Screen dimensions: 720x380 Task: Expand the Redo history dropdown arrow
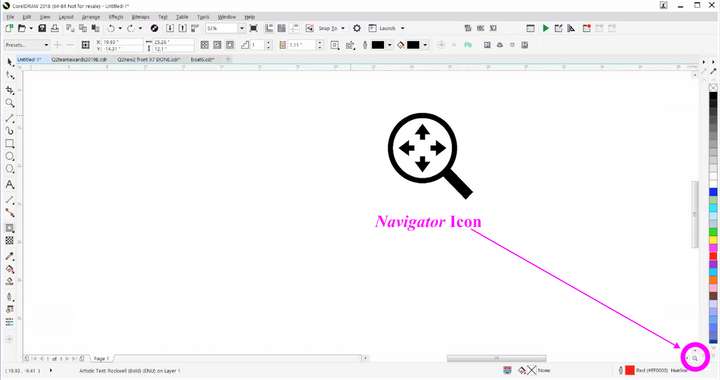pyautogui.click(x=140, y=28)
